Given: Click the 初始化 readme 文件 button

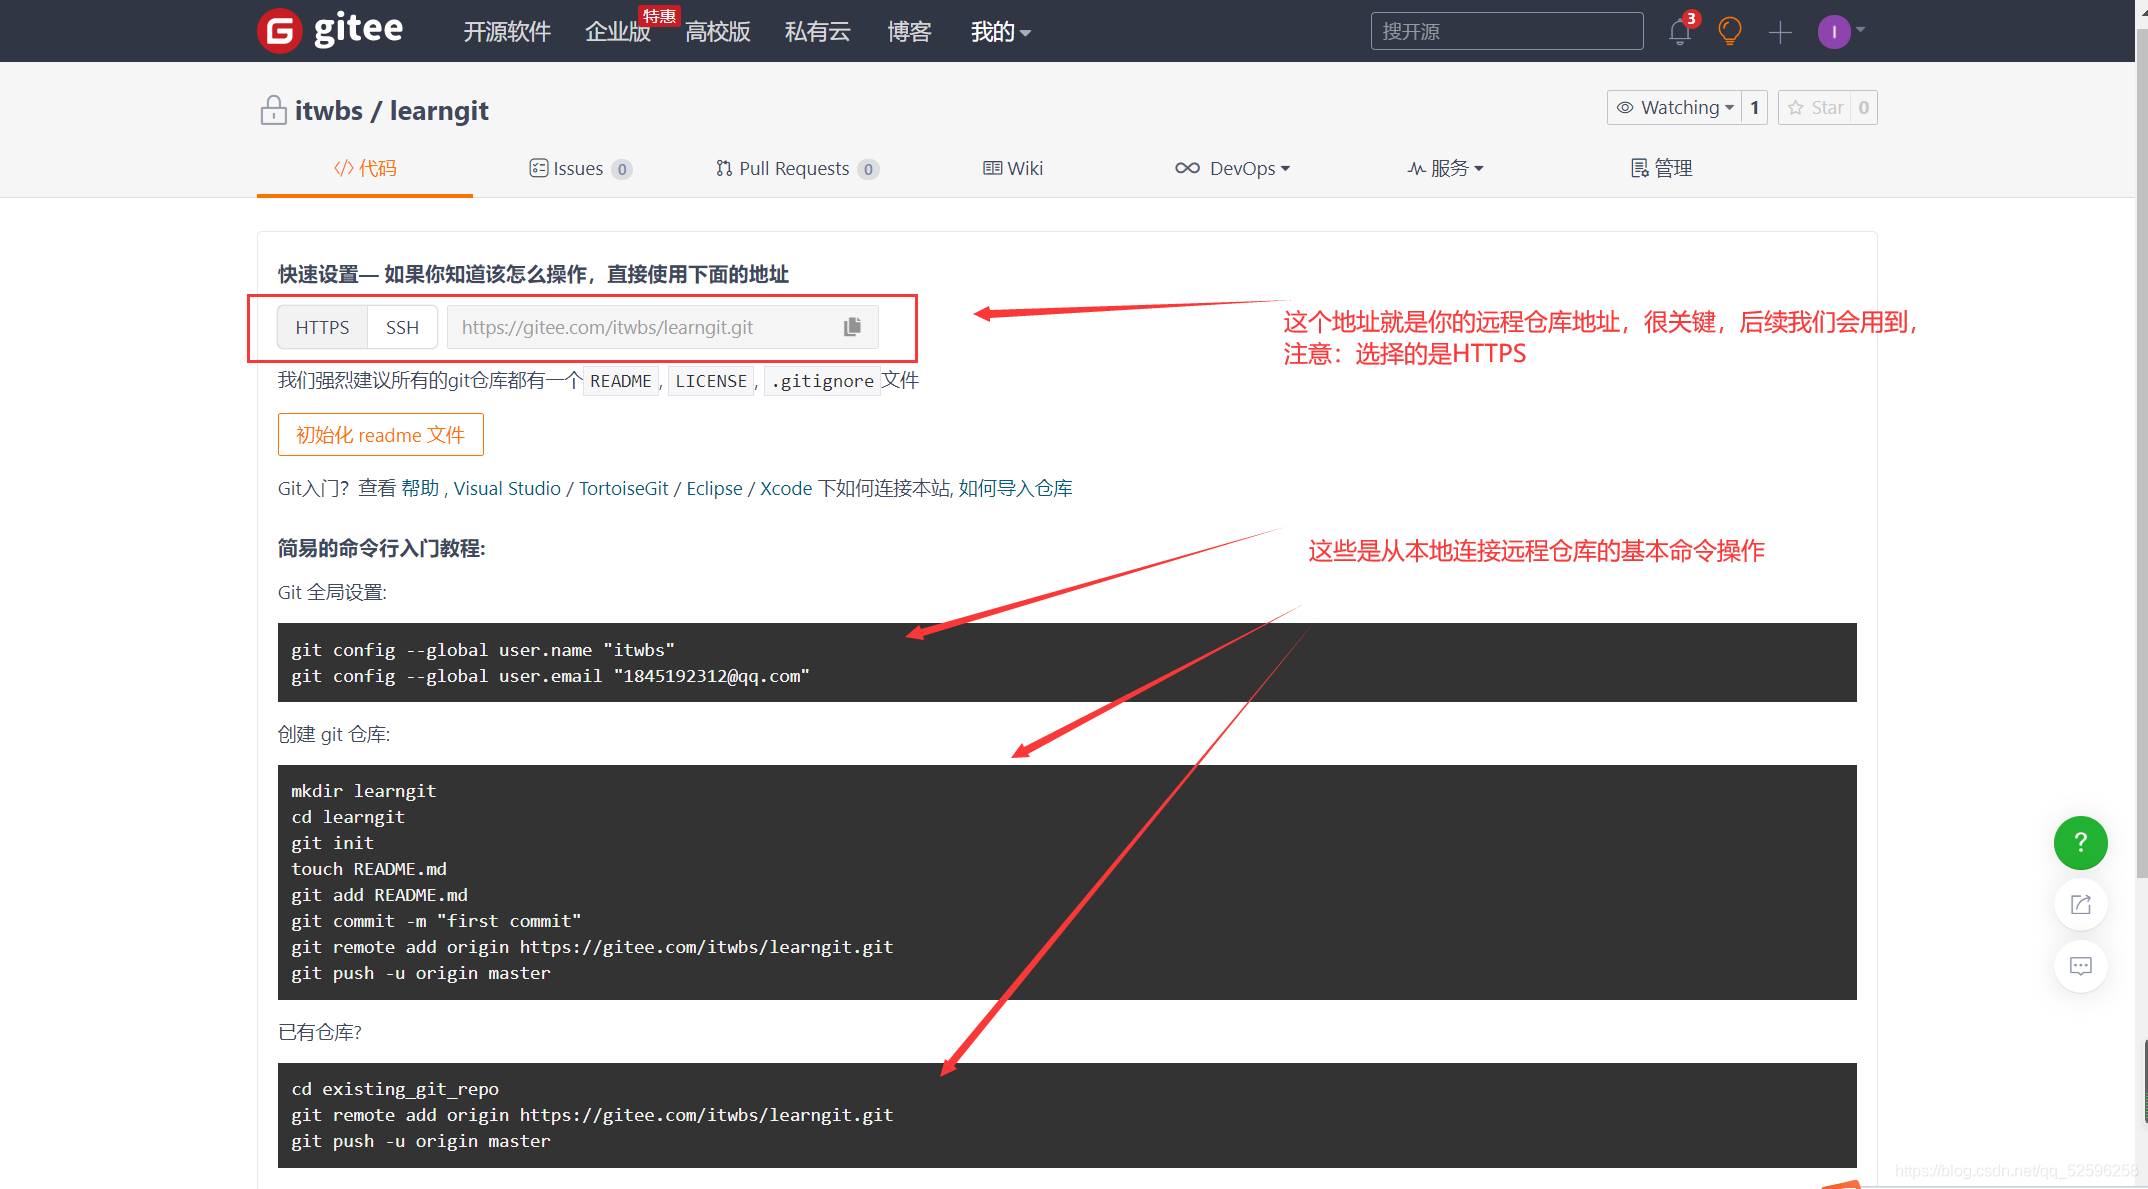Looking at the screenshot, I should click(381, 435).
